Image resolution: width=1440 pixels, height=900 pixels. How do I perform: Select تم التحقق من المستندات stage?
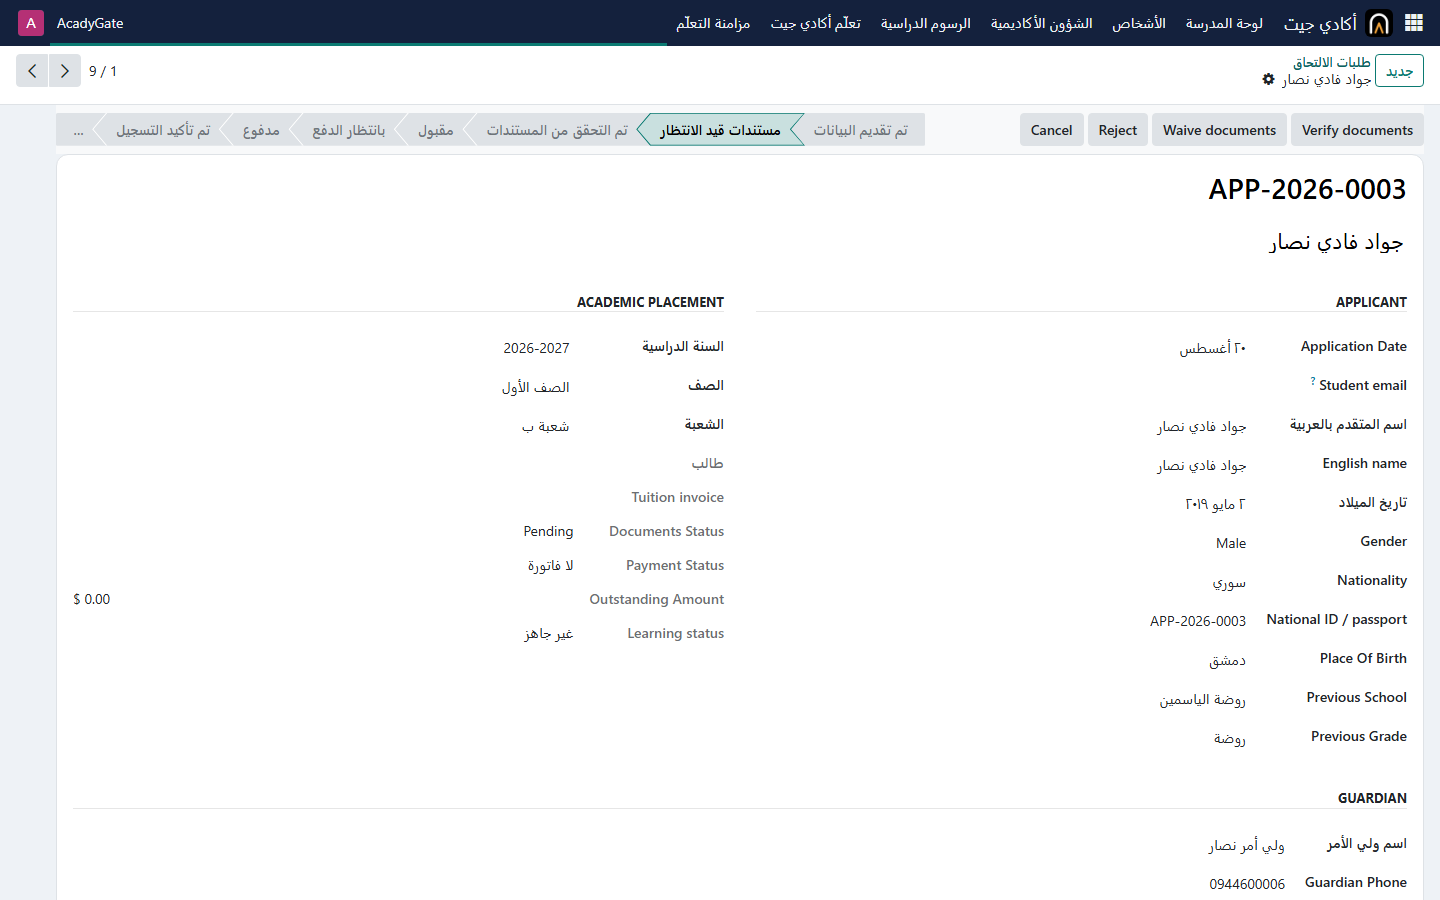point(557,130)
